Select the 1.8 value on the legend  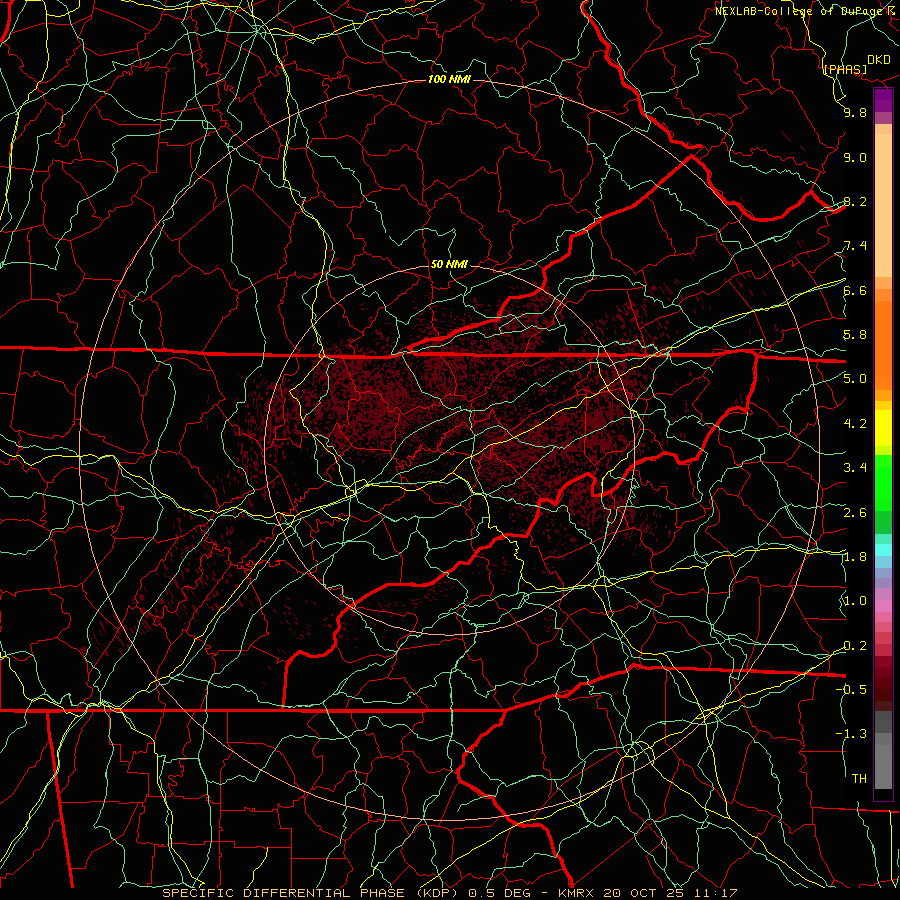click(x=855, y=557)
